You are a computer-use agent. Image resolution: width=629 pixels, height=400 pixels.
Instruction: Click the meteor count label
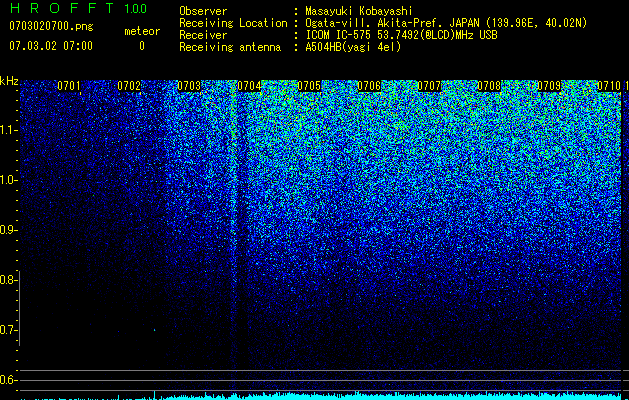click(142, 31)
